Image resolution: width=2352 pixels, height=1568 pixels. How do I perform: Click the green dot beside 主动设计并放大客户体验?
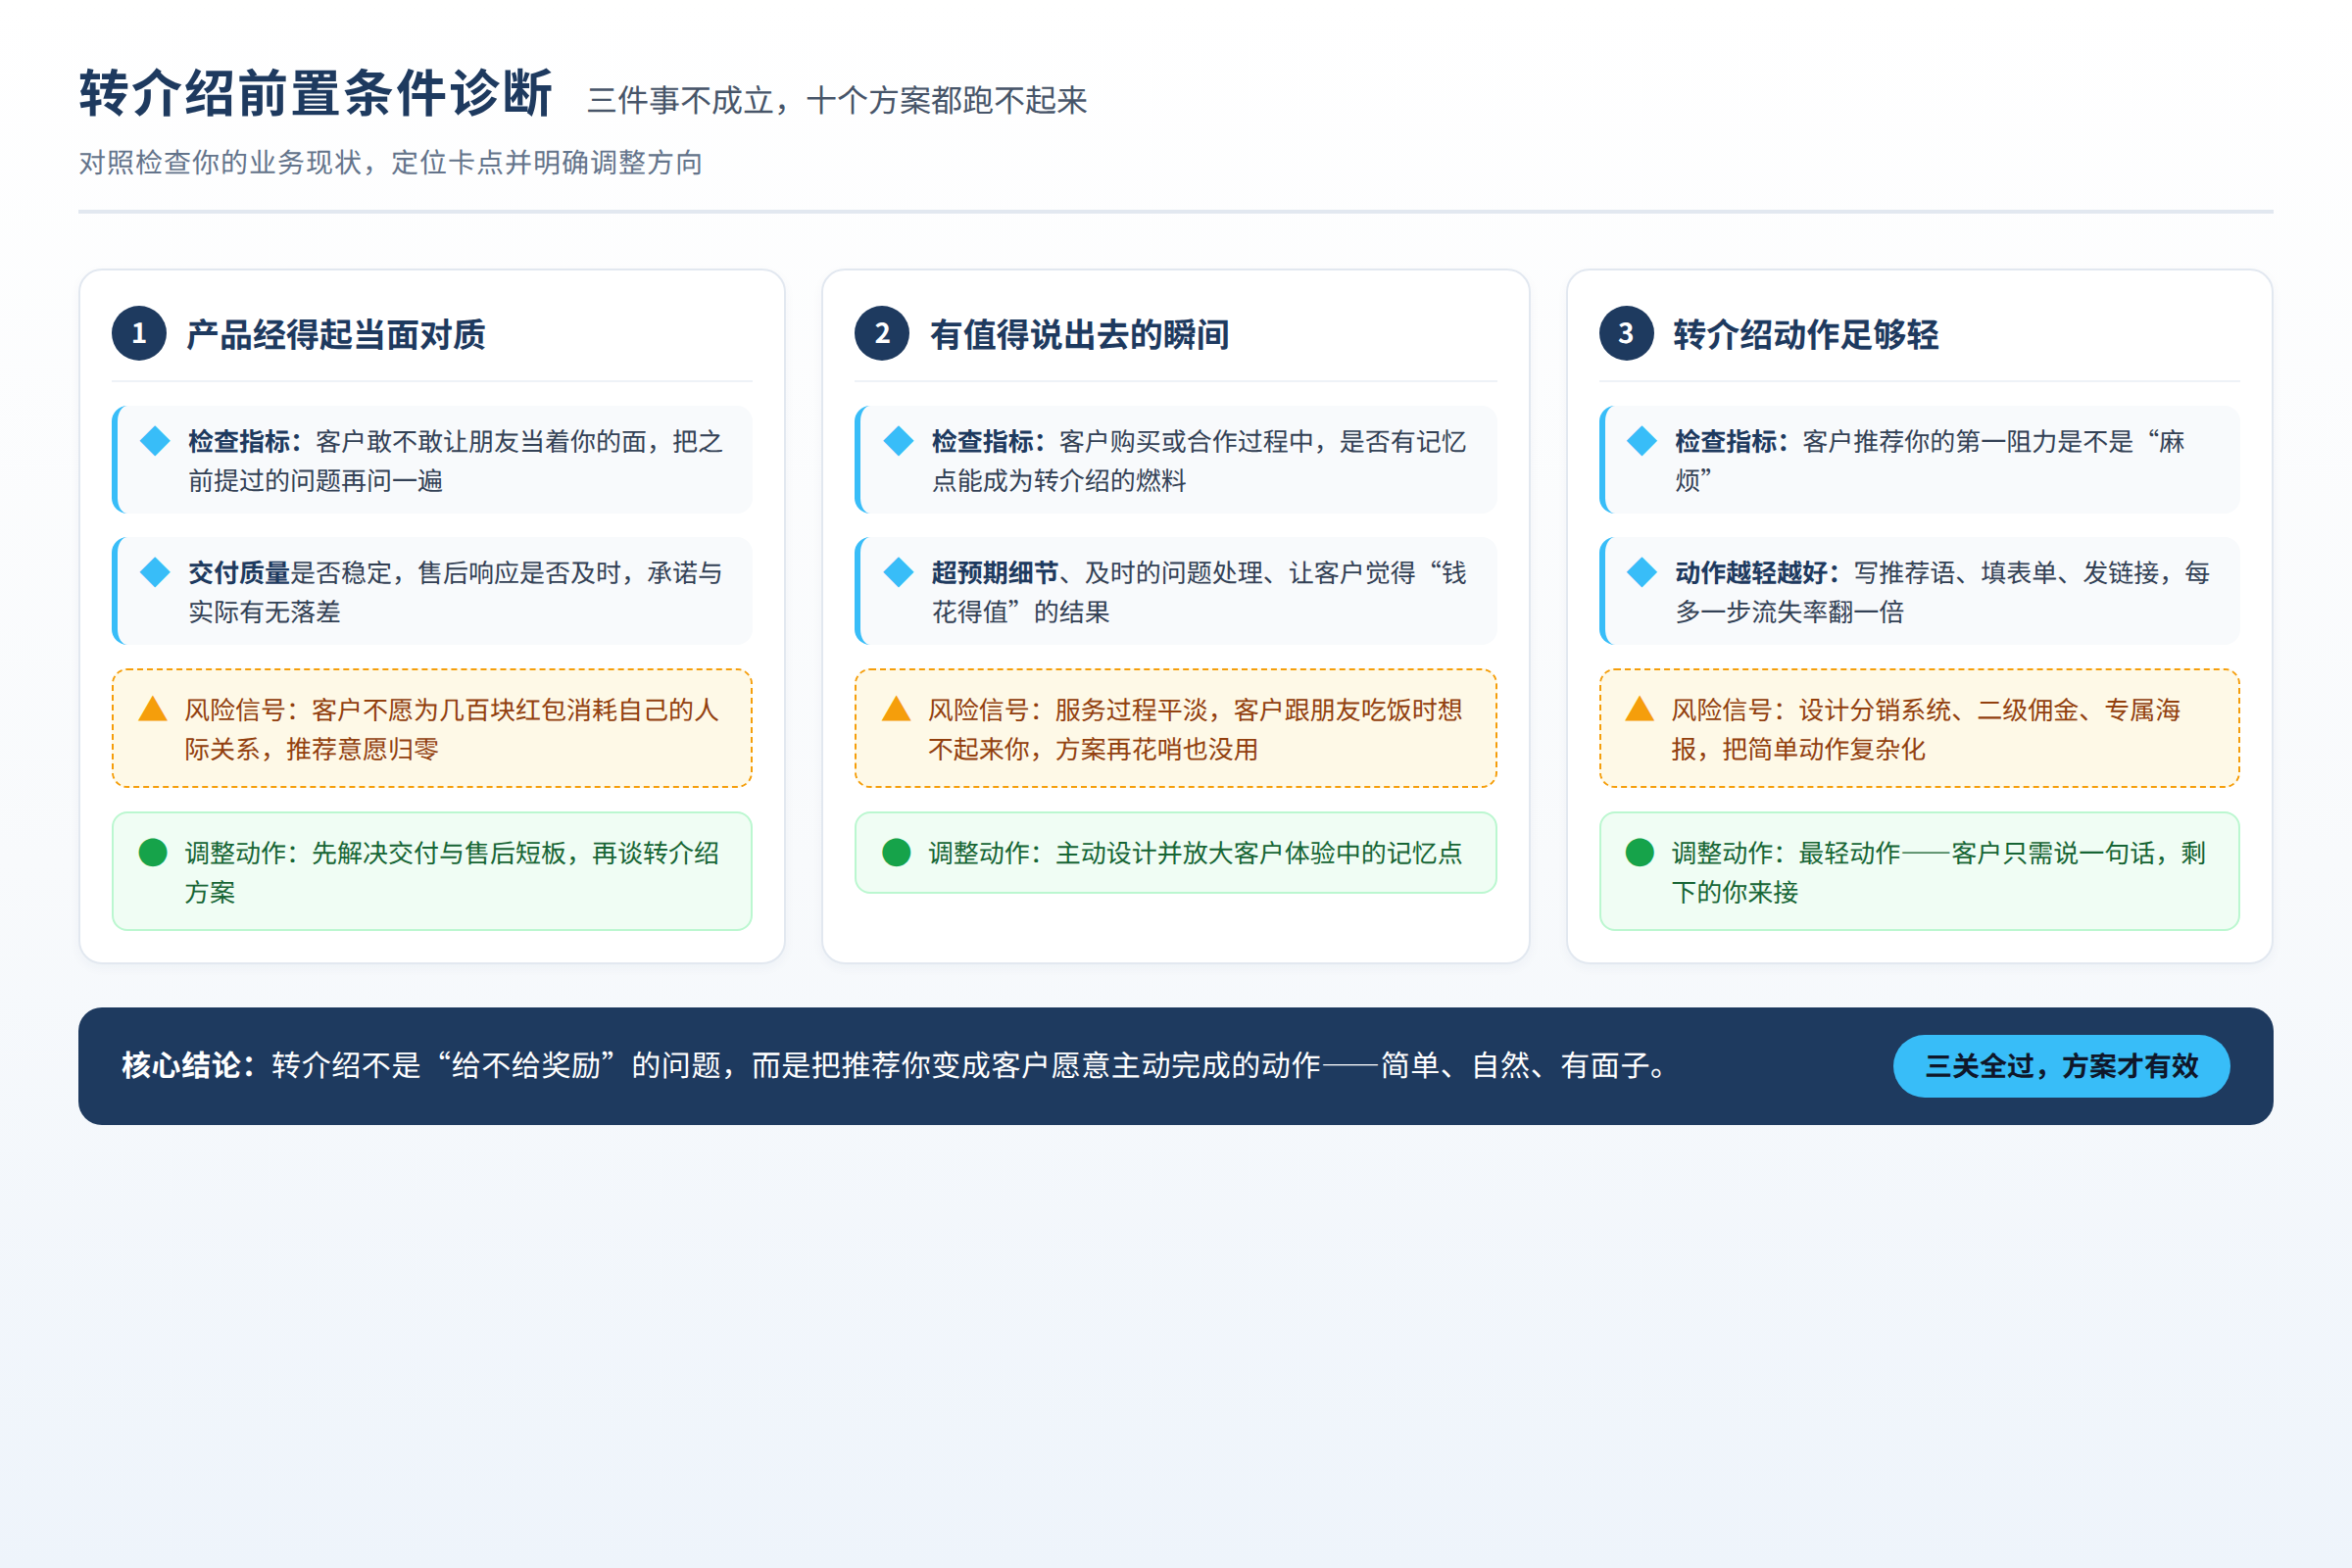pos(896,853)
